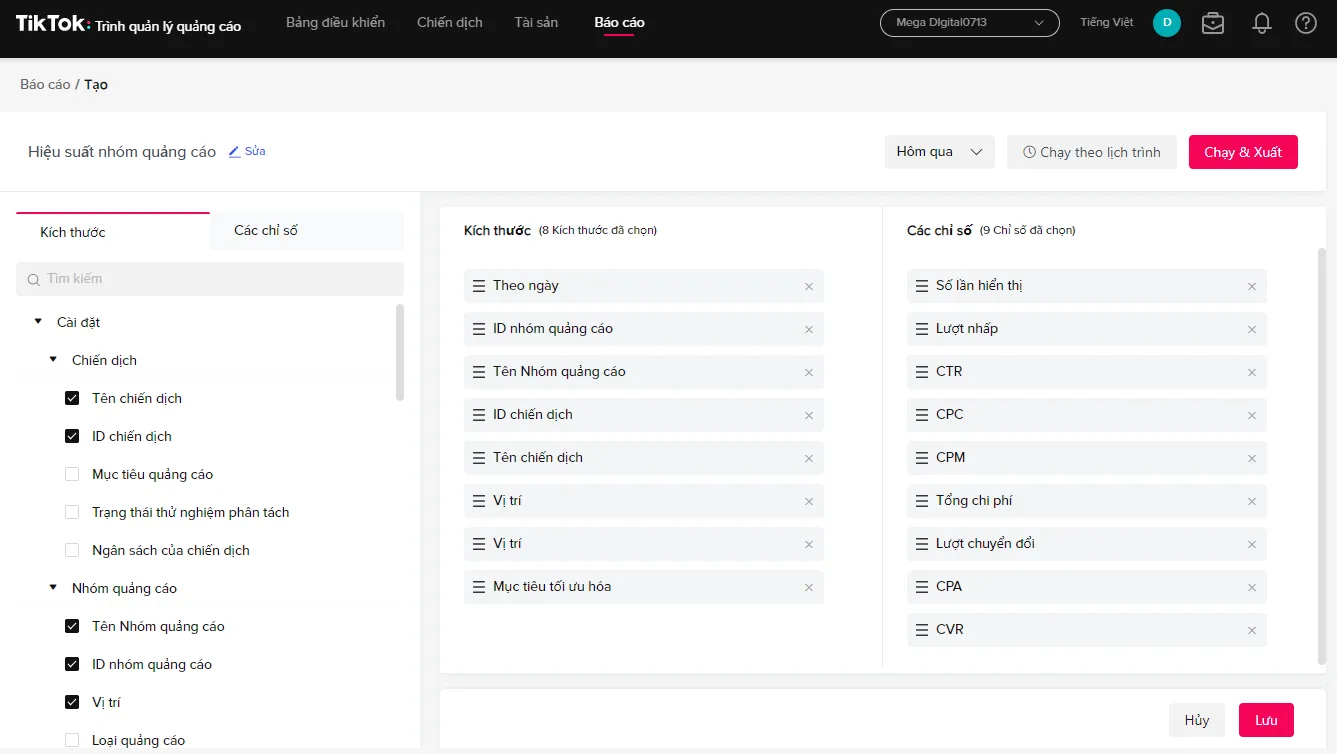The image size is (1337, 754).
Task: Click the left dimension list scrollbar
Action: tap(400, 352)
